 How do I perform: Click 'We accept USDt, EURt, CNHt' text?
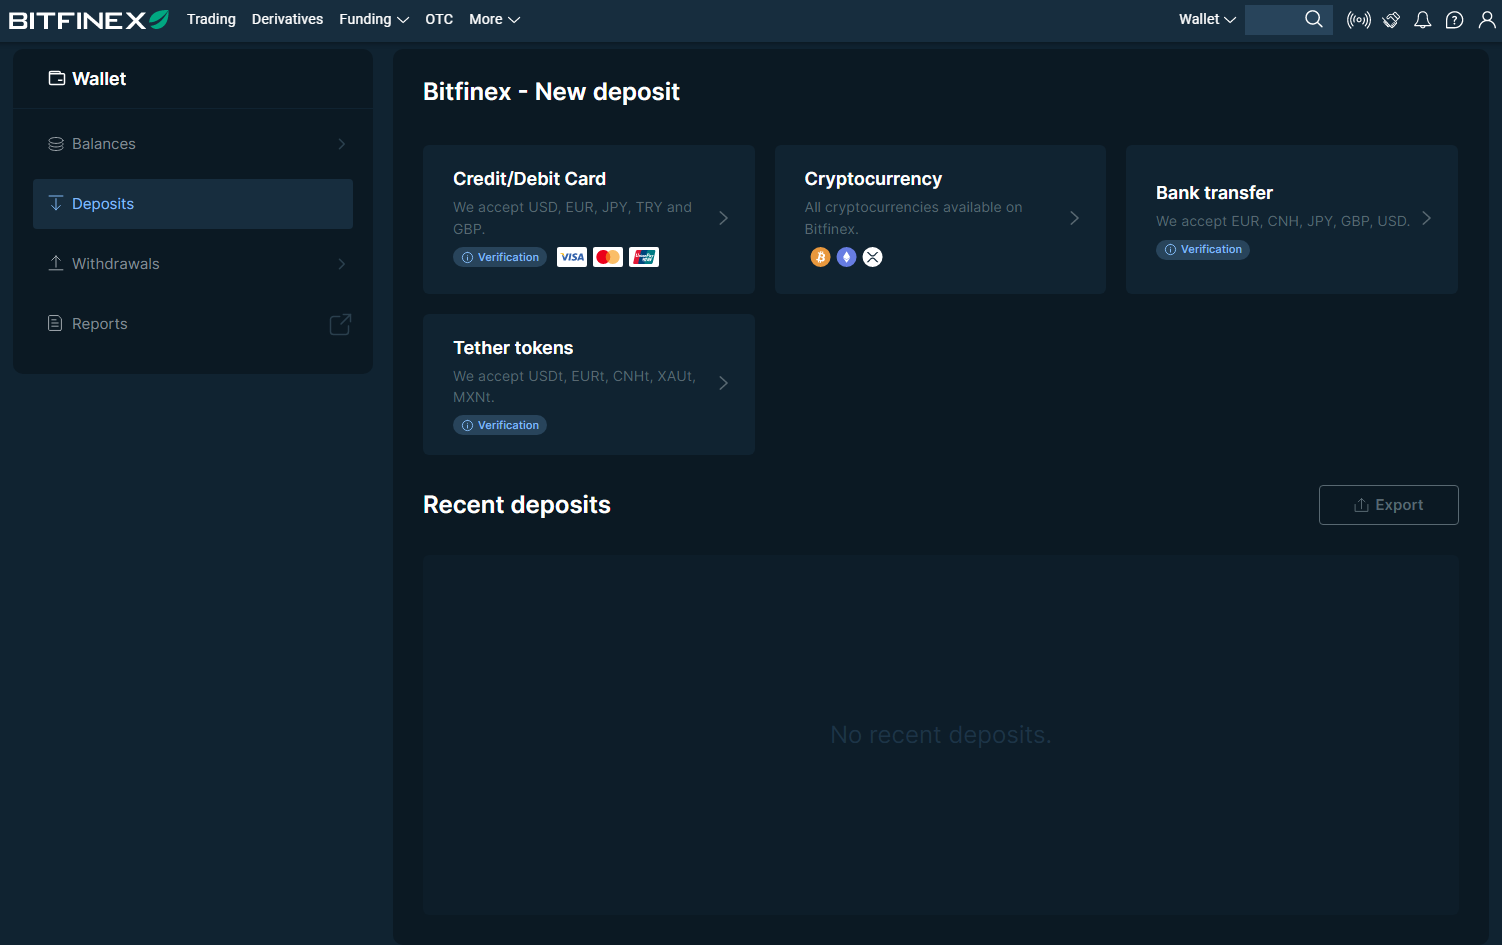click(x=574, y=386)
